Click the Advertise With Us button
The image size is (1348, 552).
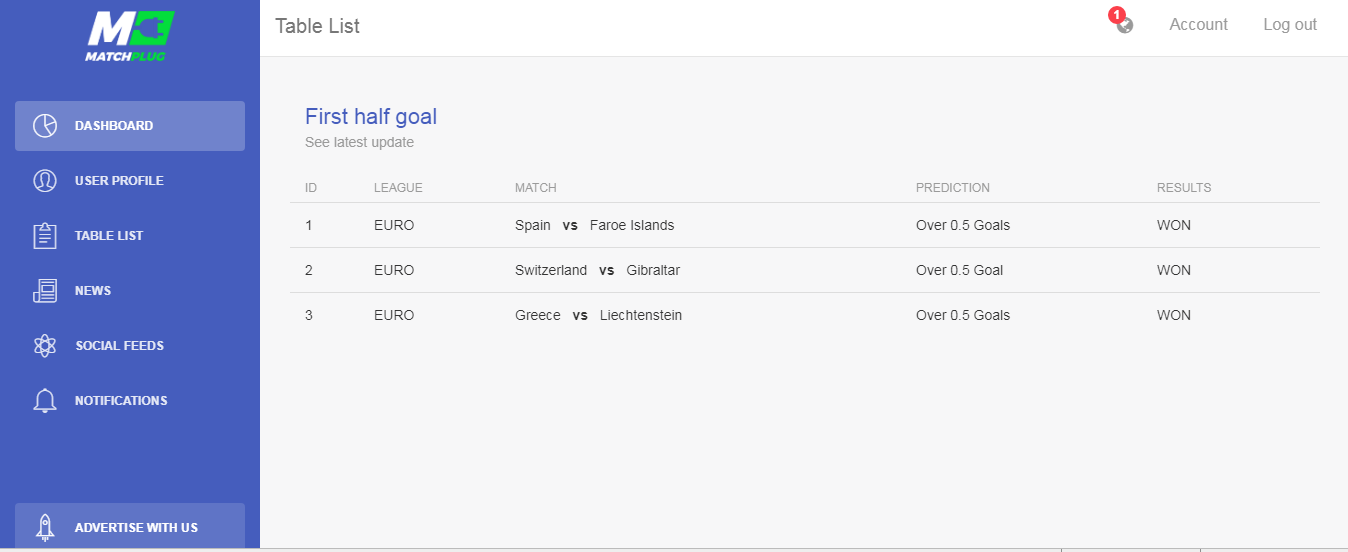point(130,526)
